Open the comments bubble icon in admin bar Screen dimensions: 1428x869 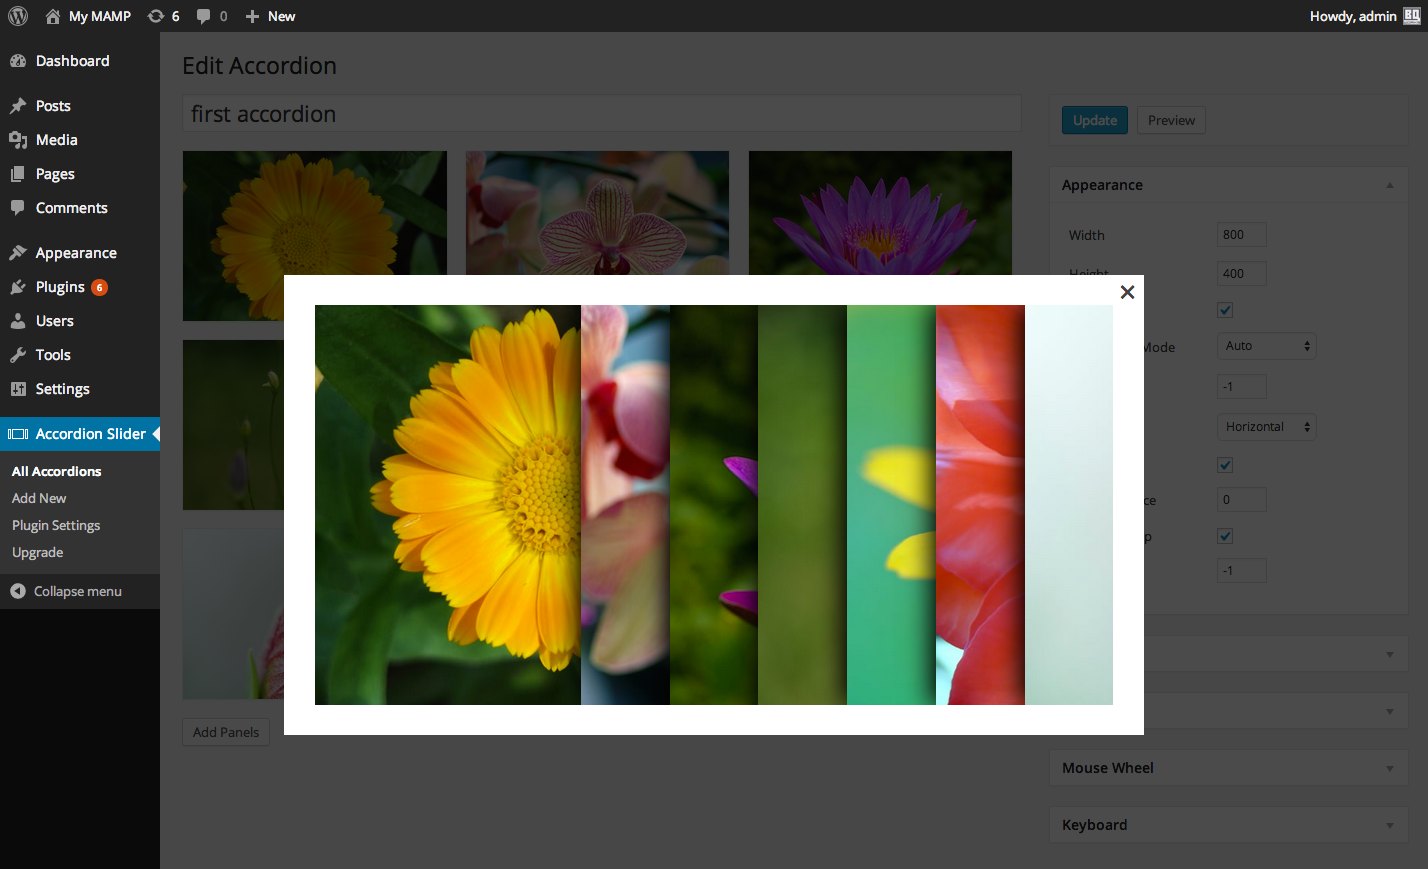click(203, 16)
